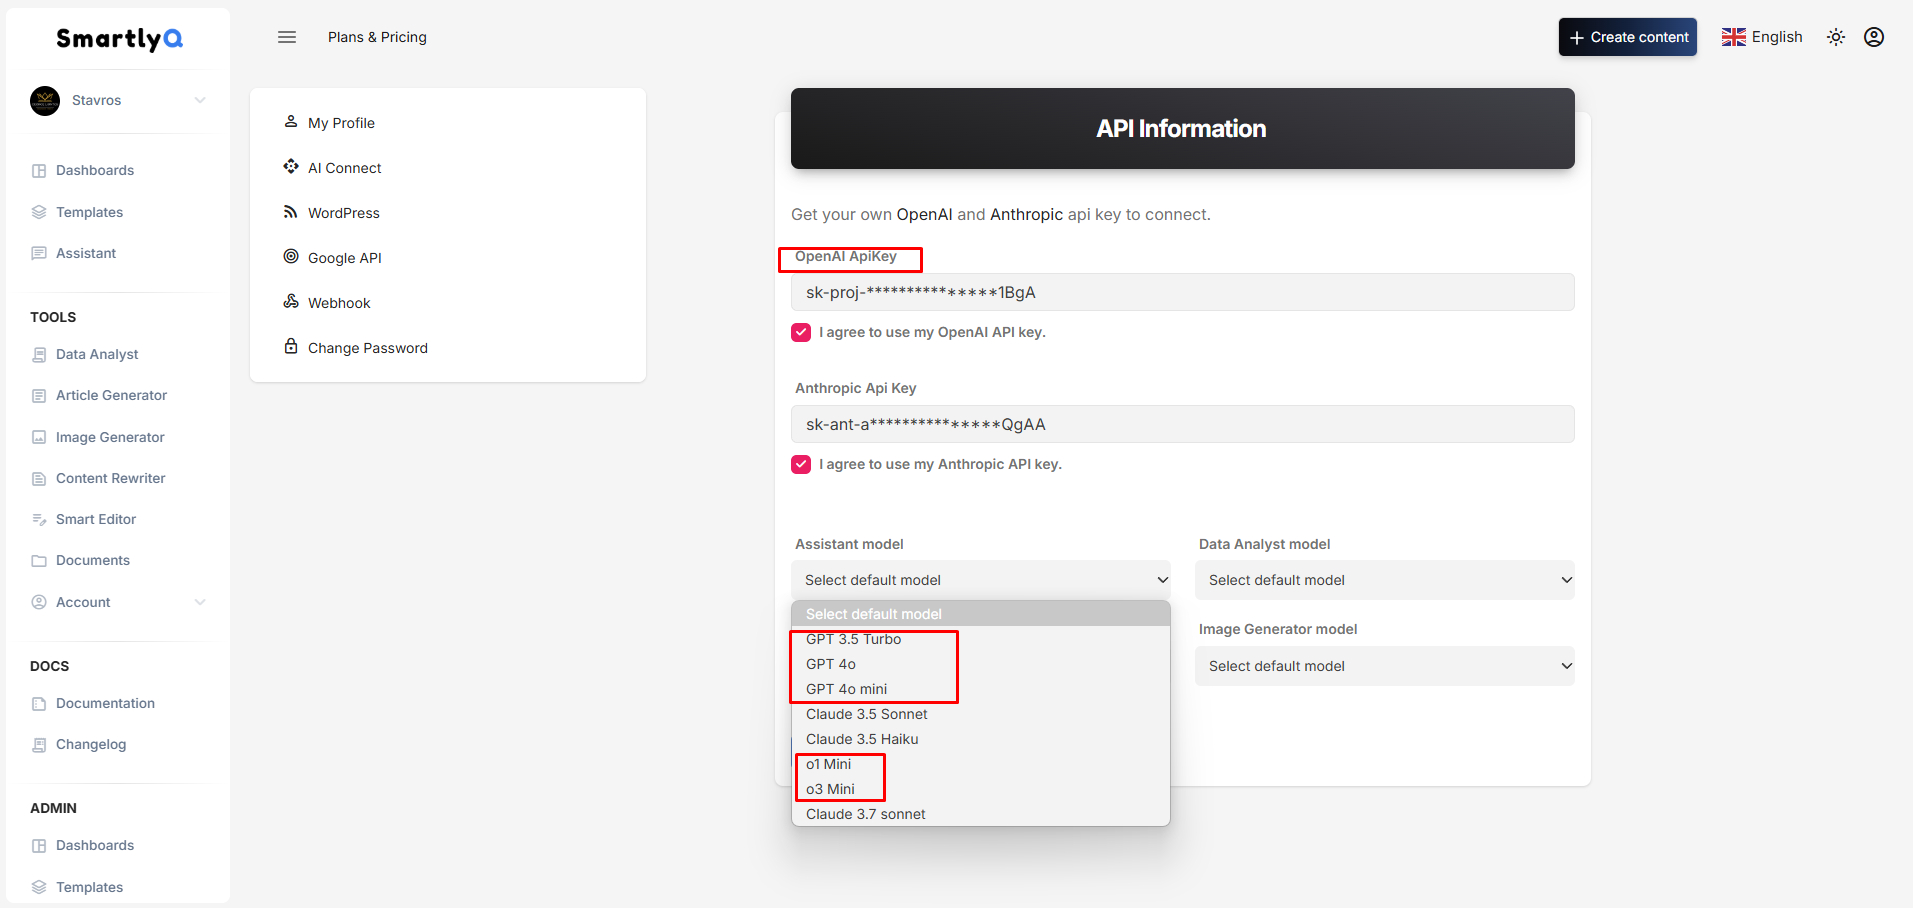Click the Image Generator icon
This screenshot has width=1913, height=908.
point(39,438)
